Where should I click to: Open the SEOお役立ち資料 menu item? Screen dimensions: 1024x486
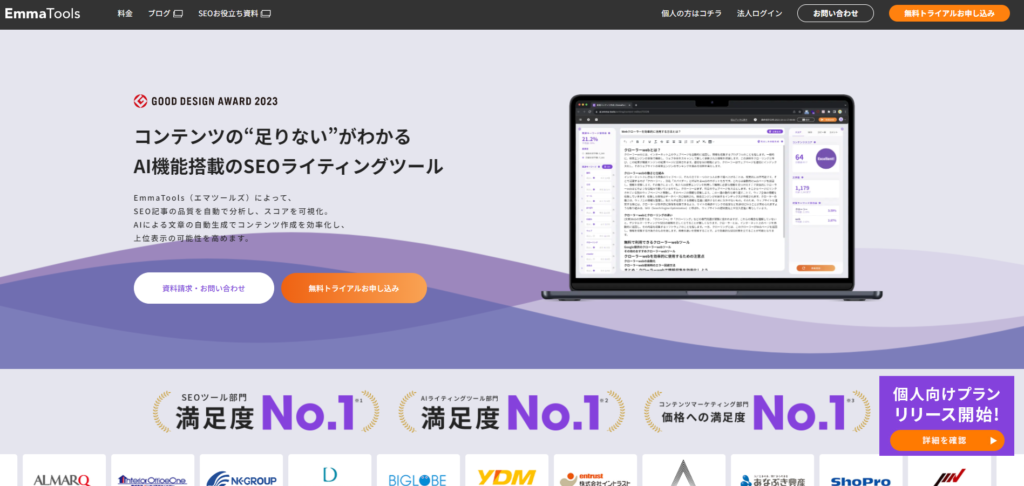[x=234, y=14]
